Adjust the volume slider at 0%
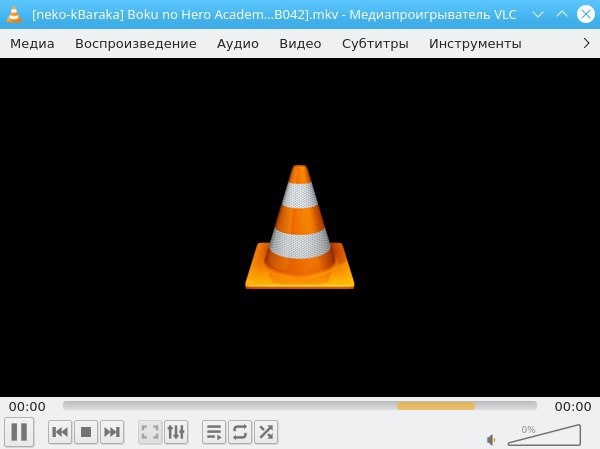The image size is (600, 449). tap(544, 435)
